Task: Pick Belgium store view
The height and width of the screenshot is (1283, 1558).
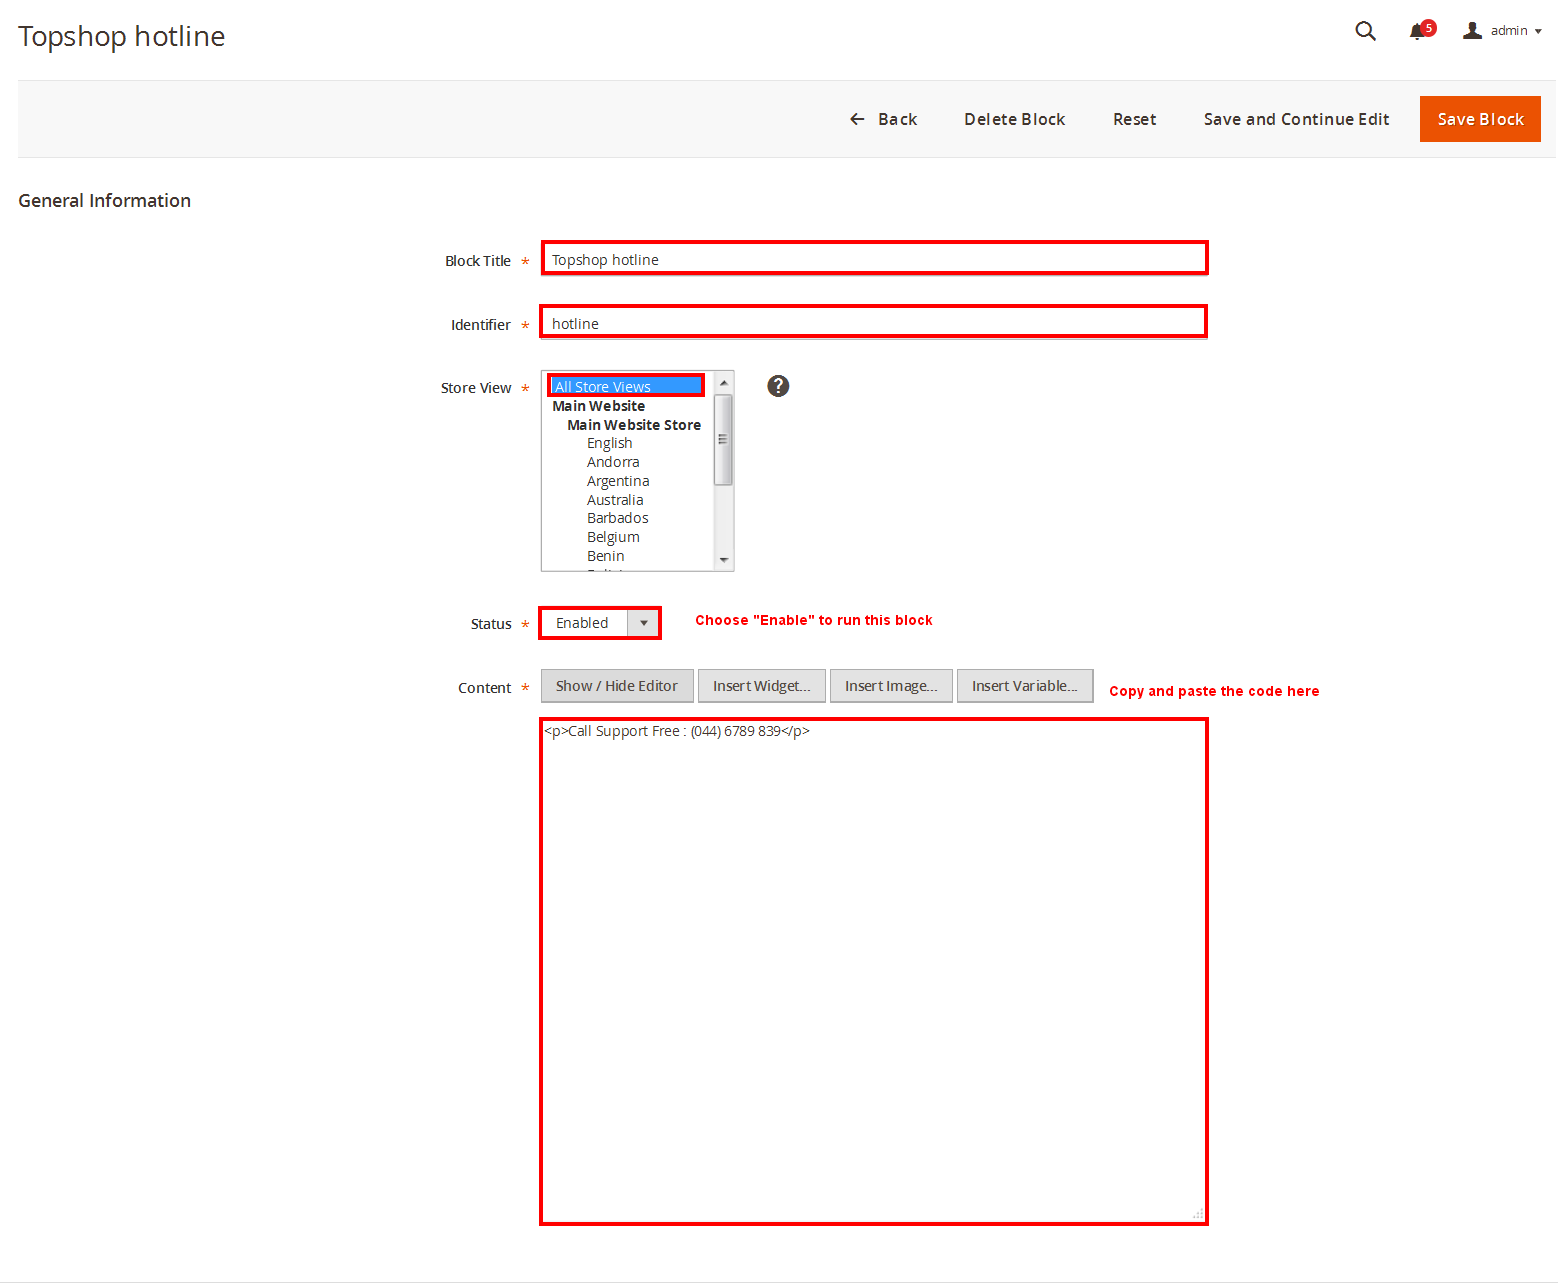Action: (x=613, y=537)
